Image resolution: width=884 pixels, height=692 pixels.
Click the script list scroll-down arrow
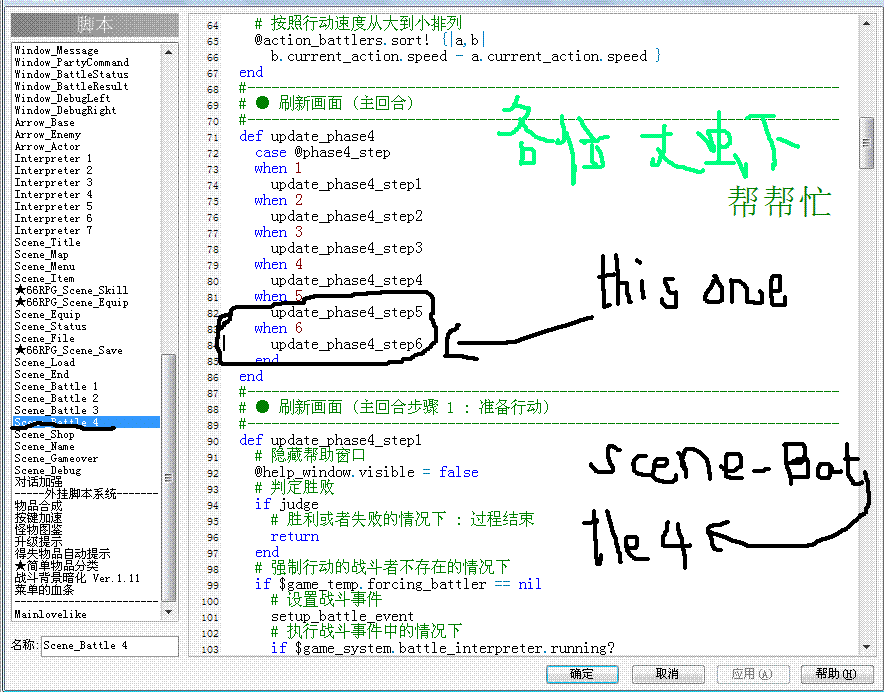click(169, 612)
